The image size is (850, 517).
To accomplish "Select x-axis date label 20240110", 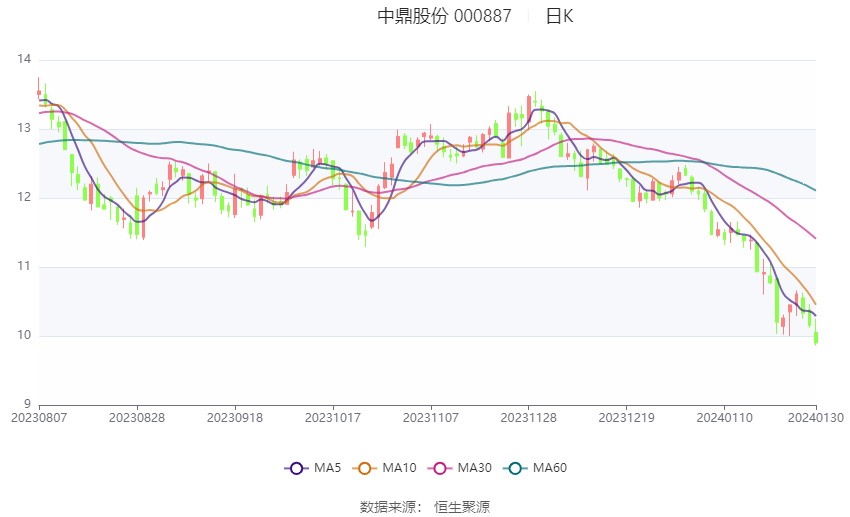I will [724, 418].
